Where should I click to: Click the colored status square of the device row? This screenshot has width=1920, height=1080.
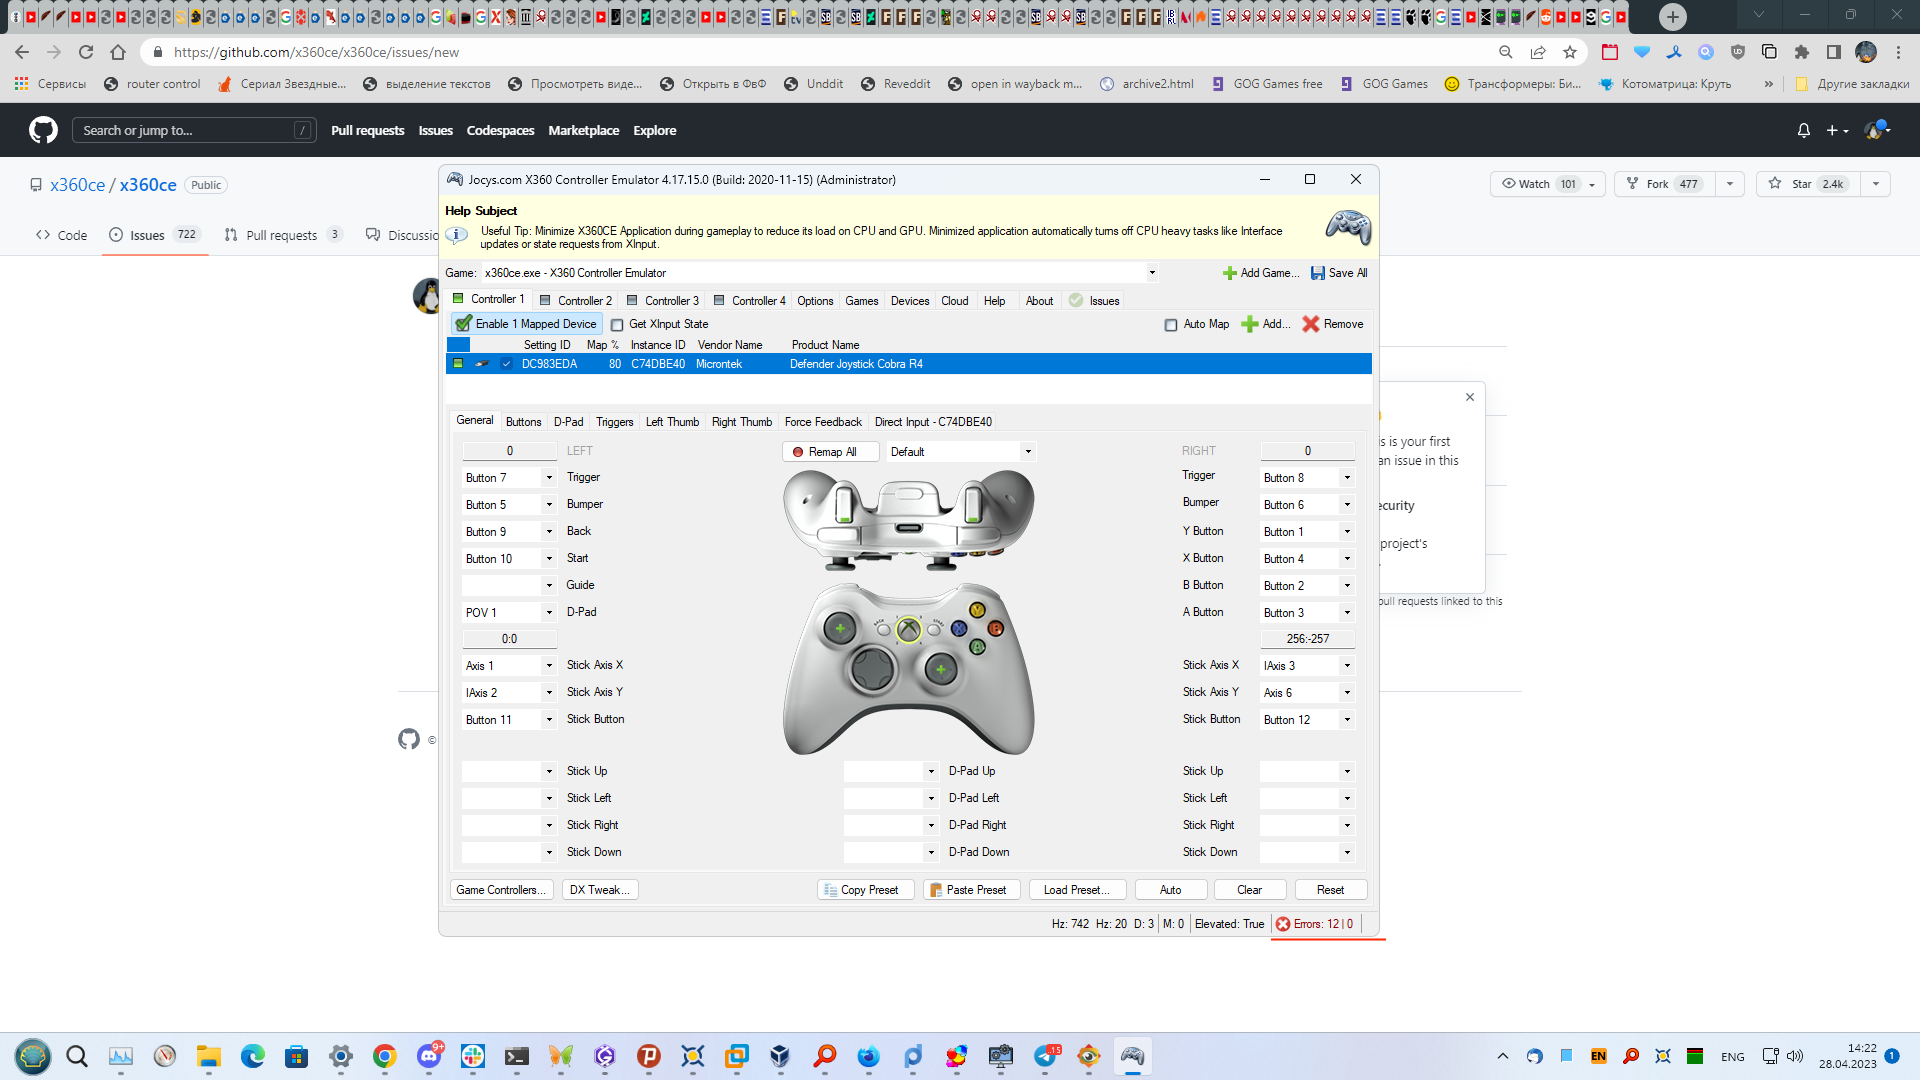coord(456,364)
